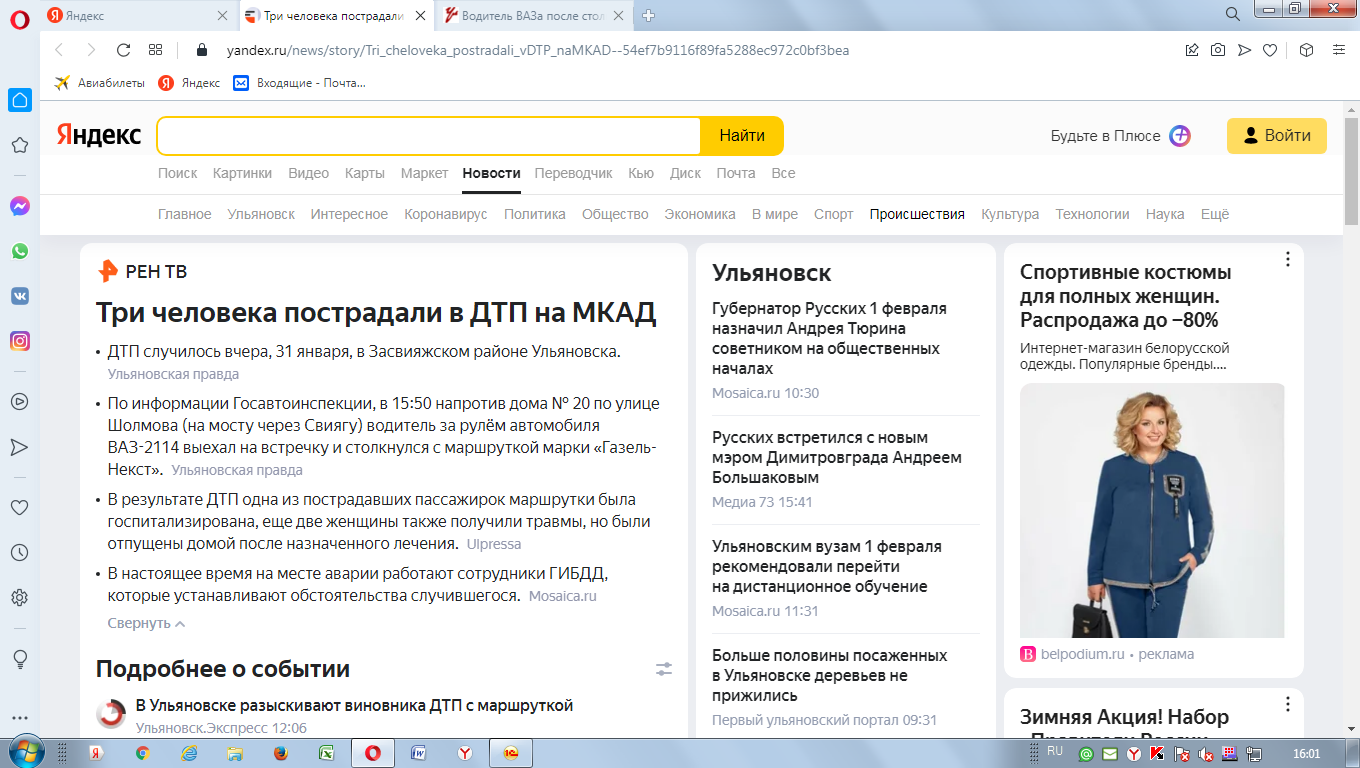
Task: Open Ульяновск news category
Action: pyautogui.click(x=261, y=214)
